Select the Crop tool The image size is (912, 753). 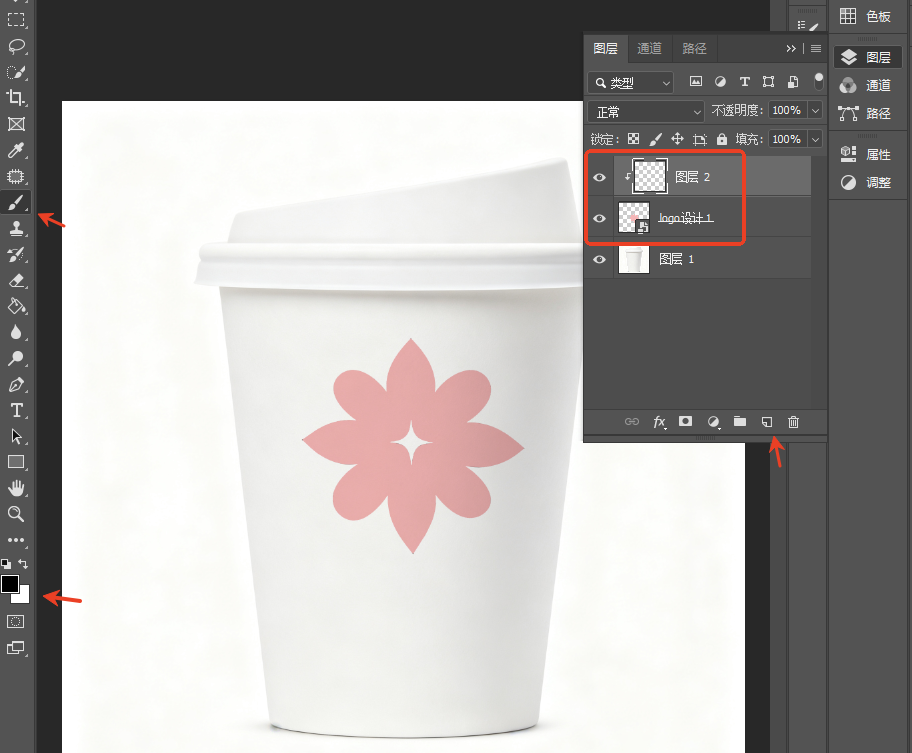[16, 98]
